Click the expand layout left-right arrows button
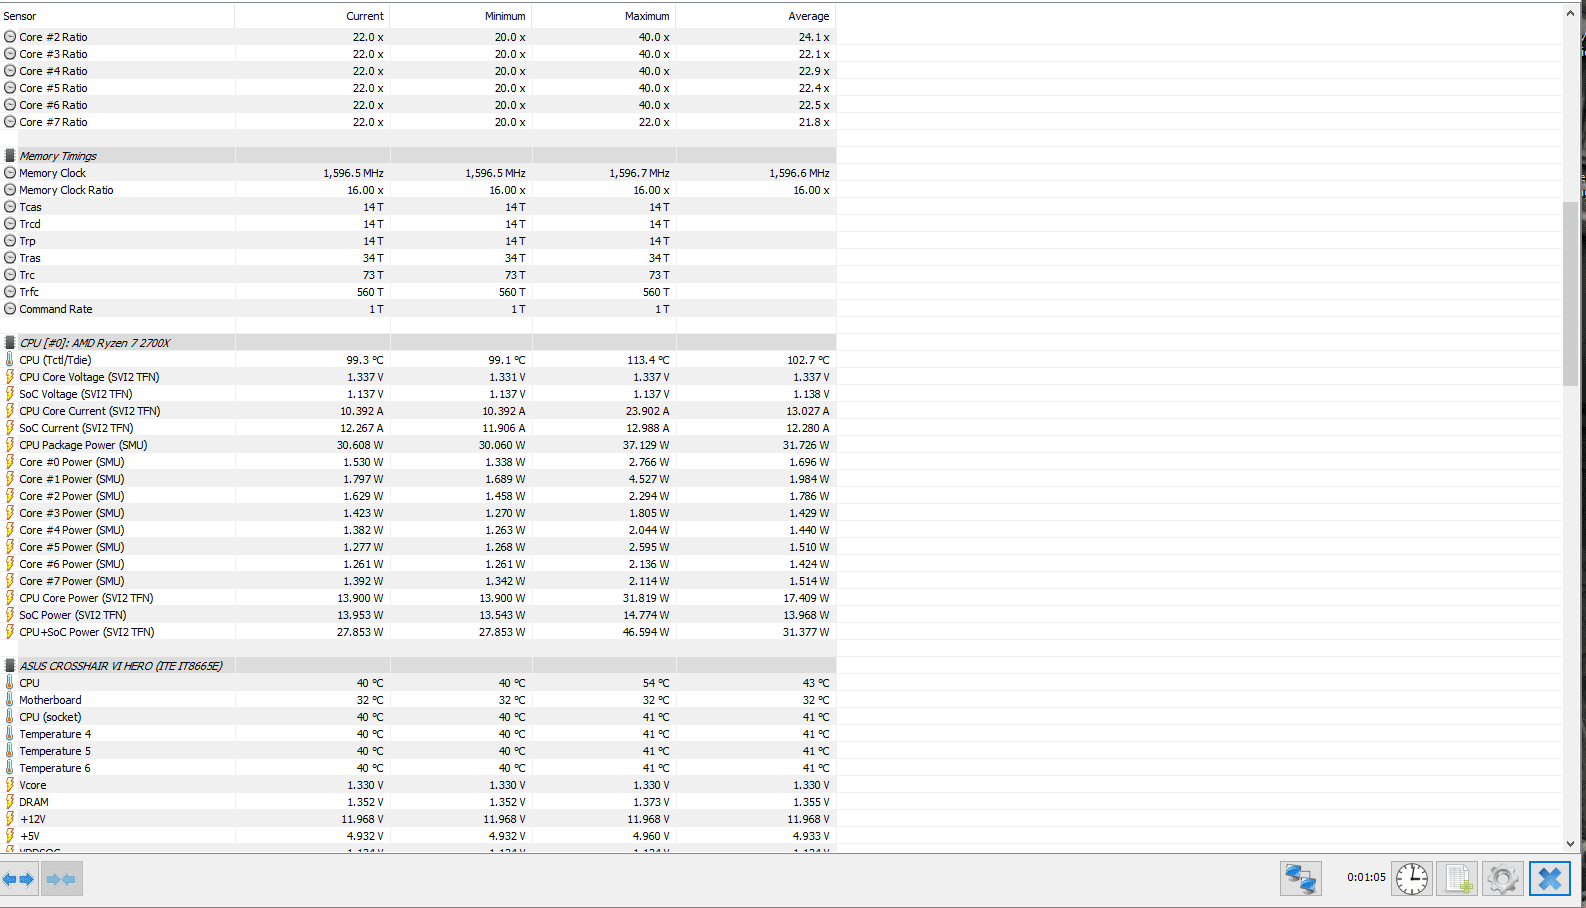The image size is (1586, 908). pyautogui.click(x=19, y=879)
